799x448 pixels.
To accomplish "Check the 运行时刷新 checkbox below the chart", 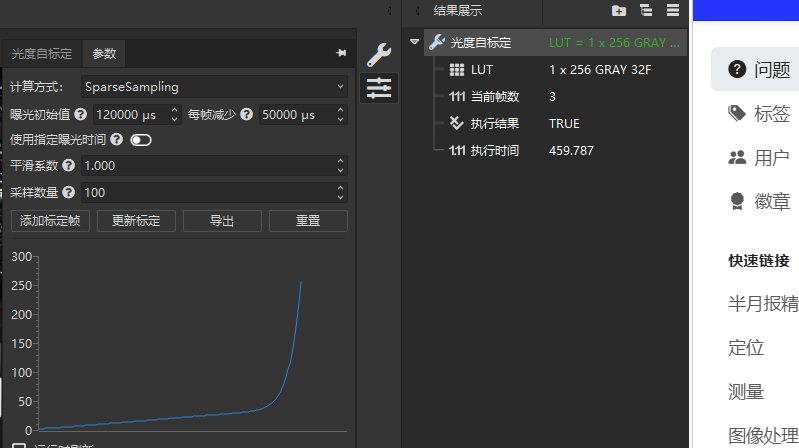I will [19, 446].
